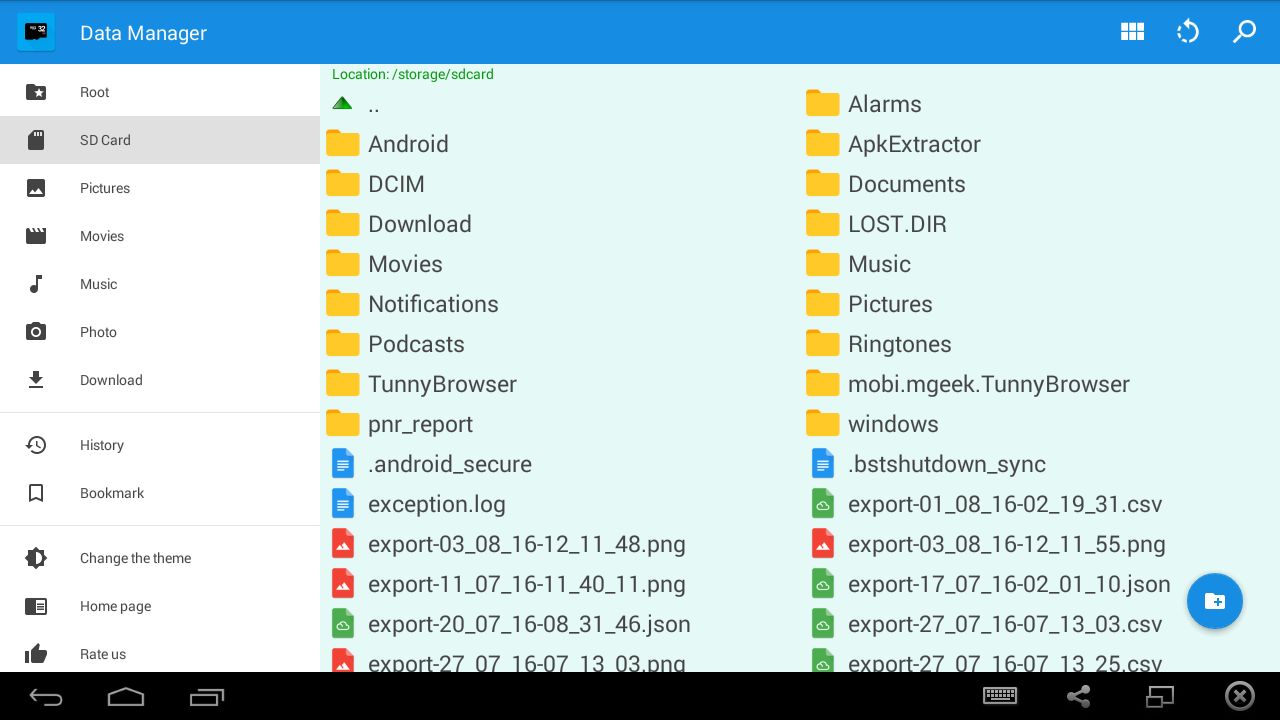Screen dimensions: 1280x720
Task: Tap Android back navigation button
Action: click(46, 697)
